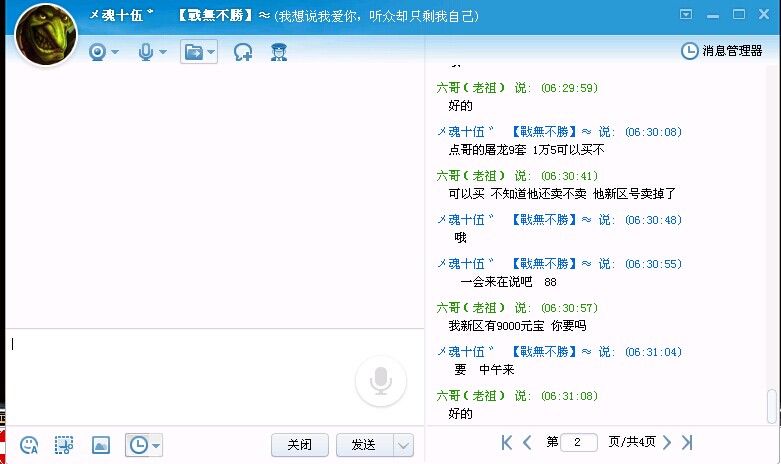Image resolution: width=781 pixels, height=464 pixels.
Task: Start a voice call with the microphone icon
Action: 146,51
